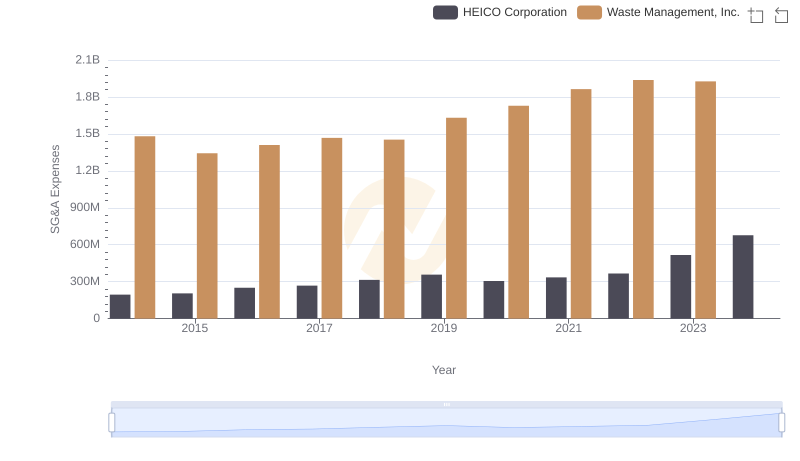The height and width of the screenshot is (461, 800).
Task: Click the x-axis label 2015
Action: 194,328
